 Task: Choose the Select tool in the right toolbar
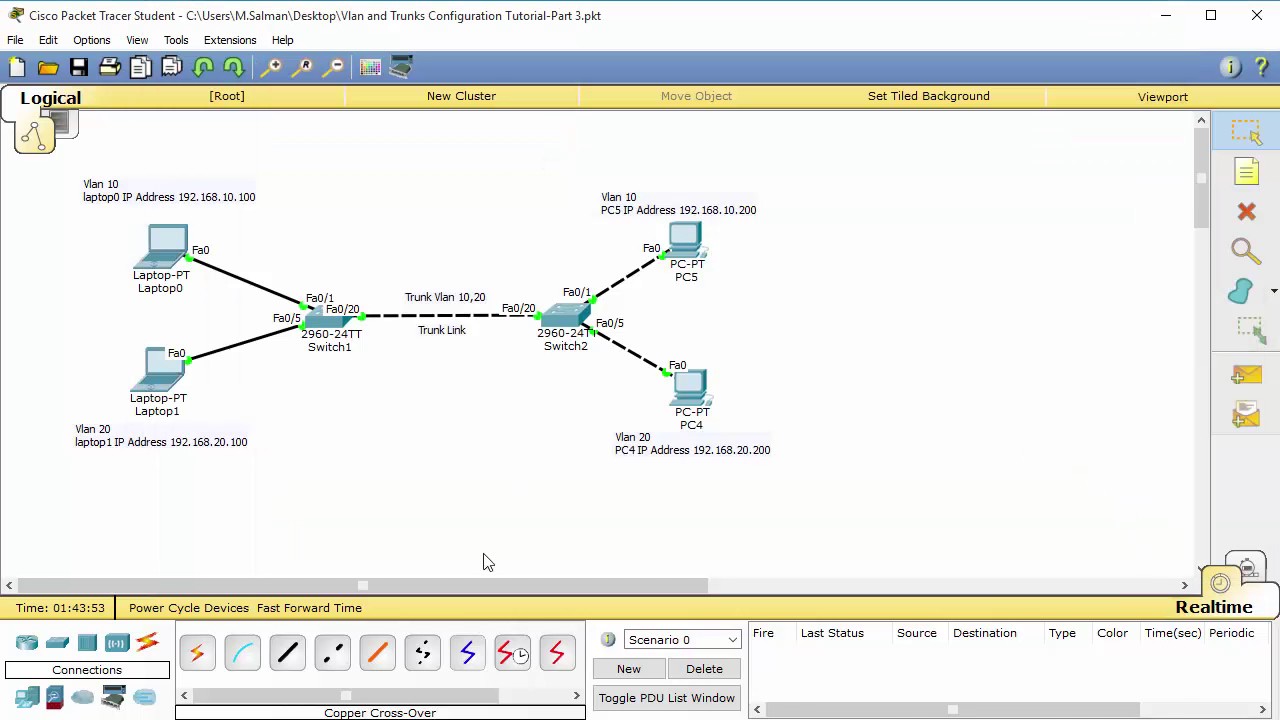(x=1246, y=132)
